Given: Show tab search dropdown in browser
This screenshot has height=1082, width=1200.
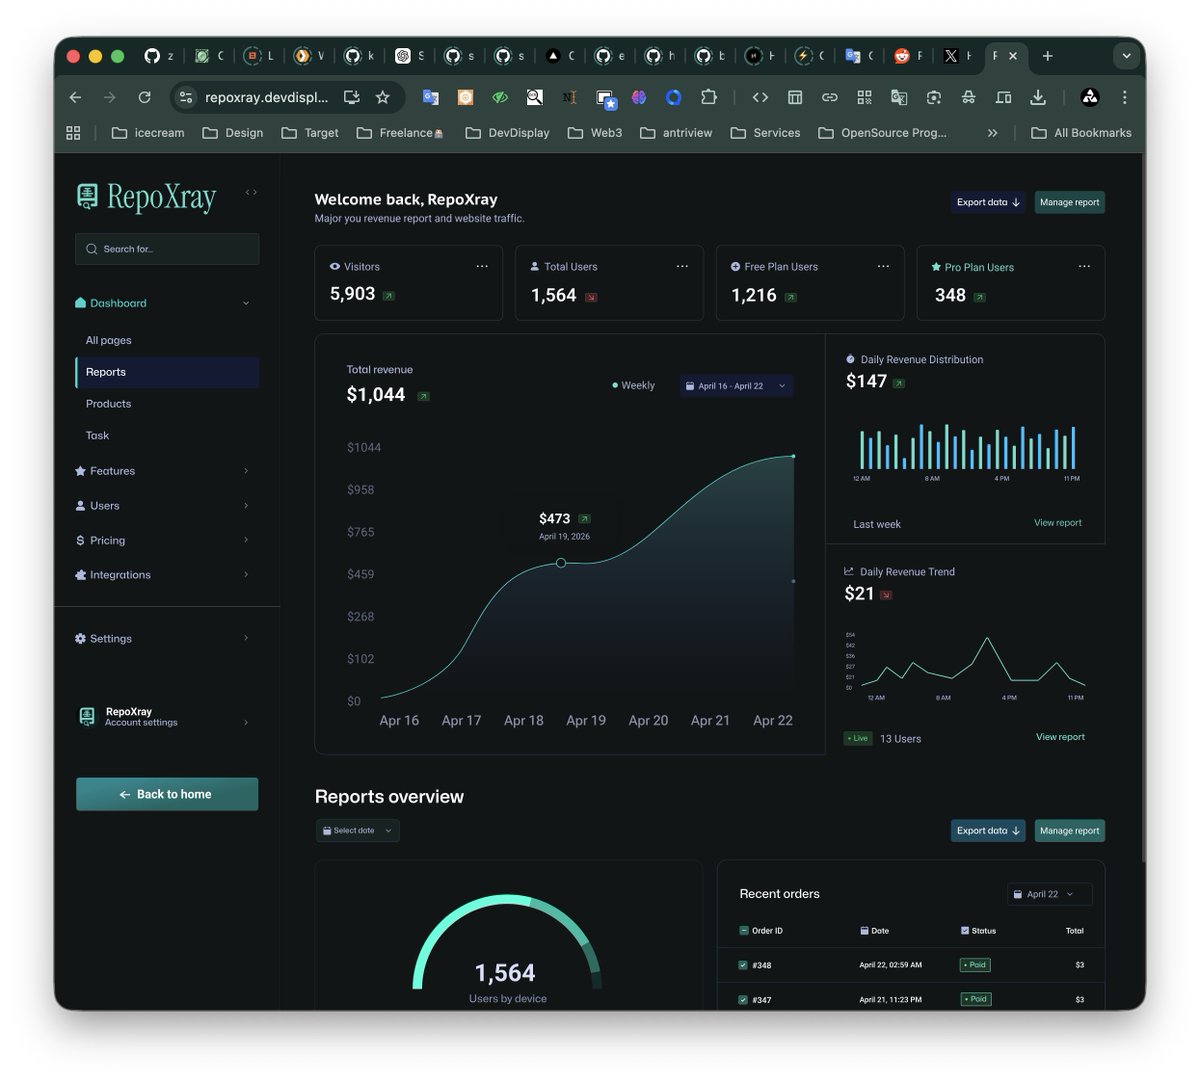Looking at the screenshot, I should point(1126,56).
